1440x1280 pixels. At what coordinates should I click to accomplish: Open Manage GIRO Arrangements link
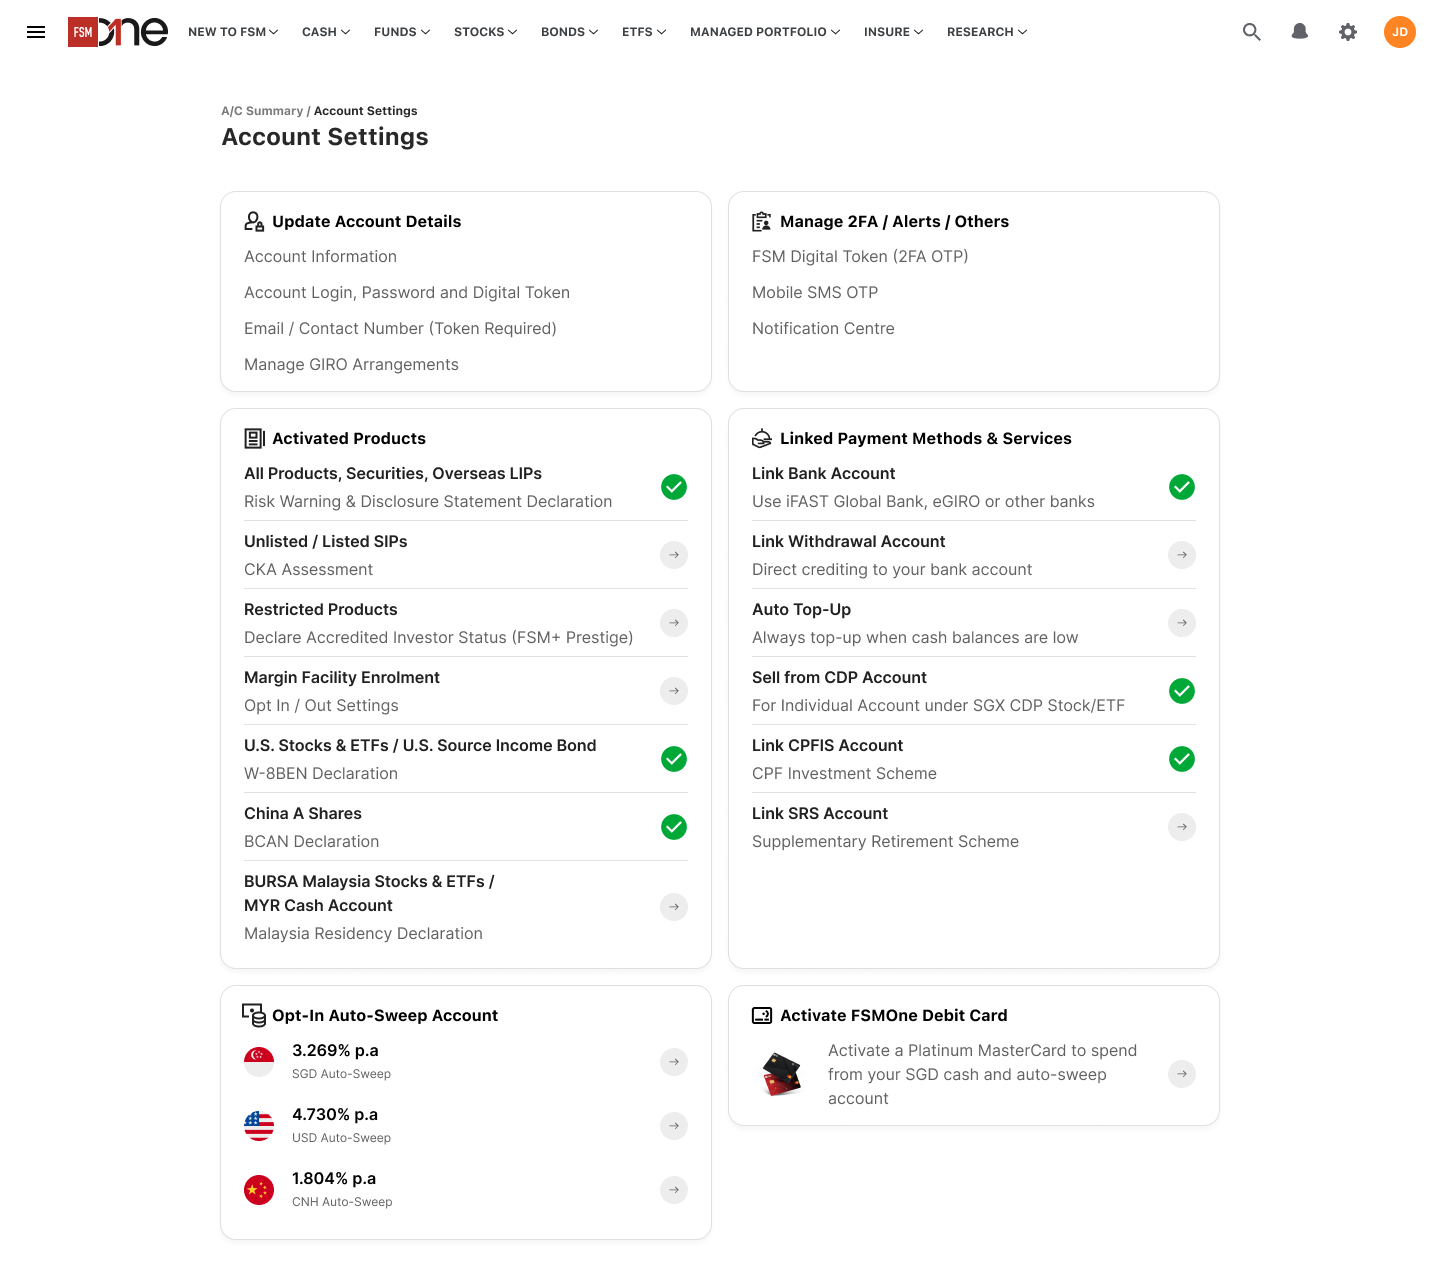(x=351, y=365)
